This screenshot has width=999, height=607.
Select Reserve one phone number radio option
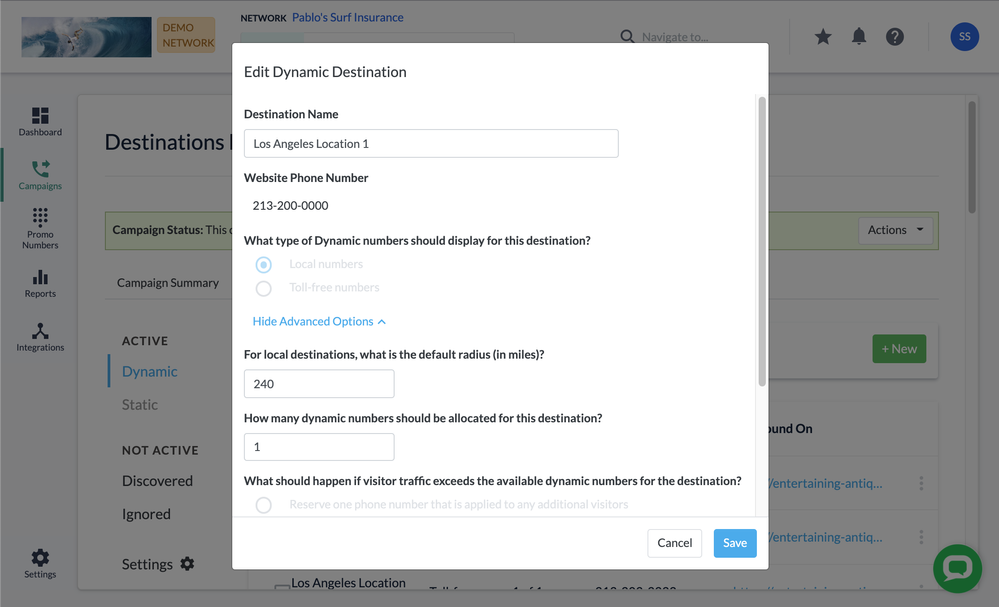click(x=263, y=505)
